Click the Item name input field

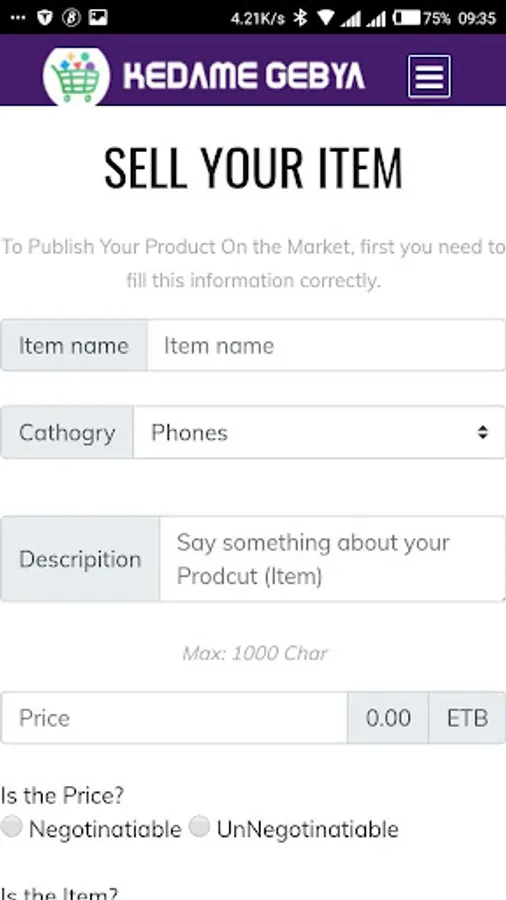pos(326,345)
